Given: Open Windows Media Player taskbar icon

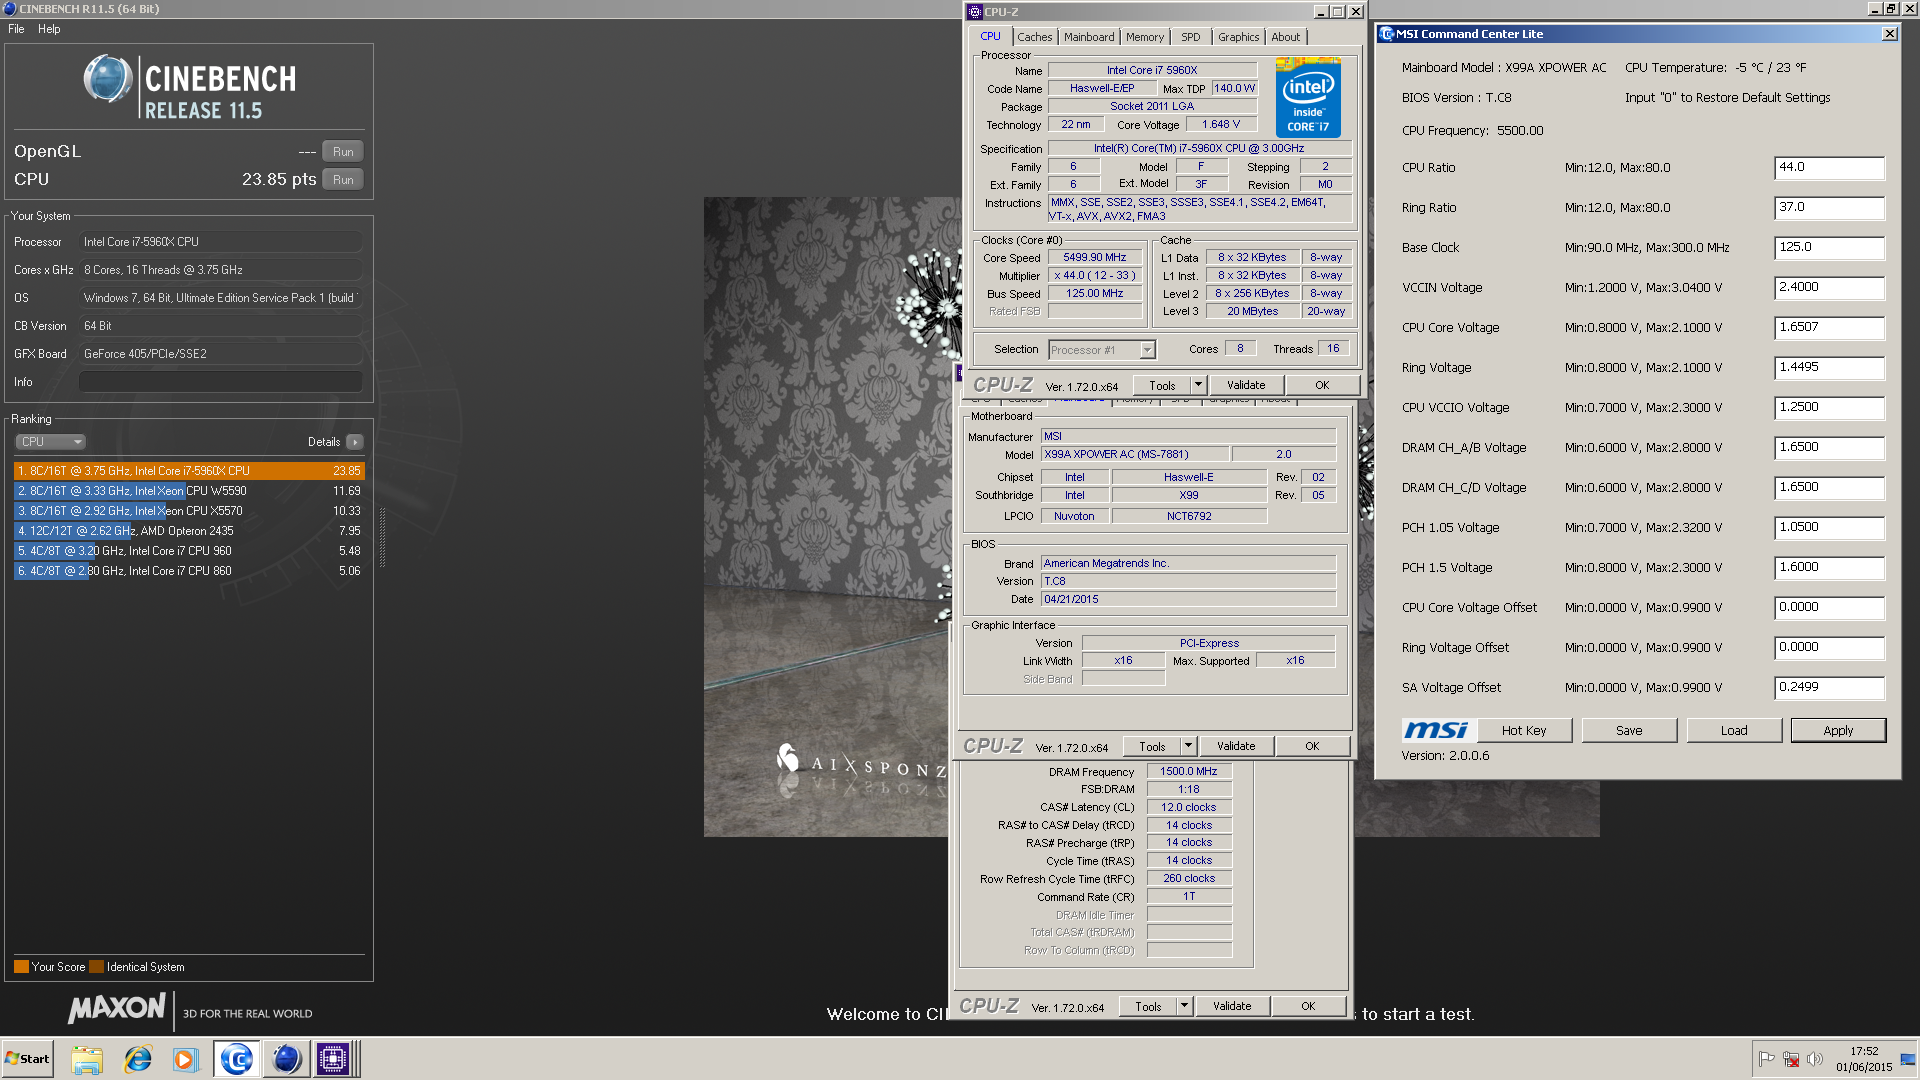Looking at the screenshot, I should (x=185, y=1059).
